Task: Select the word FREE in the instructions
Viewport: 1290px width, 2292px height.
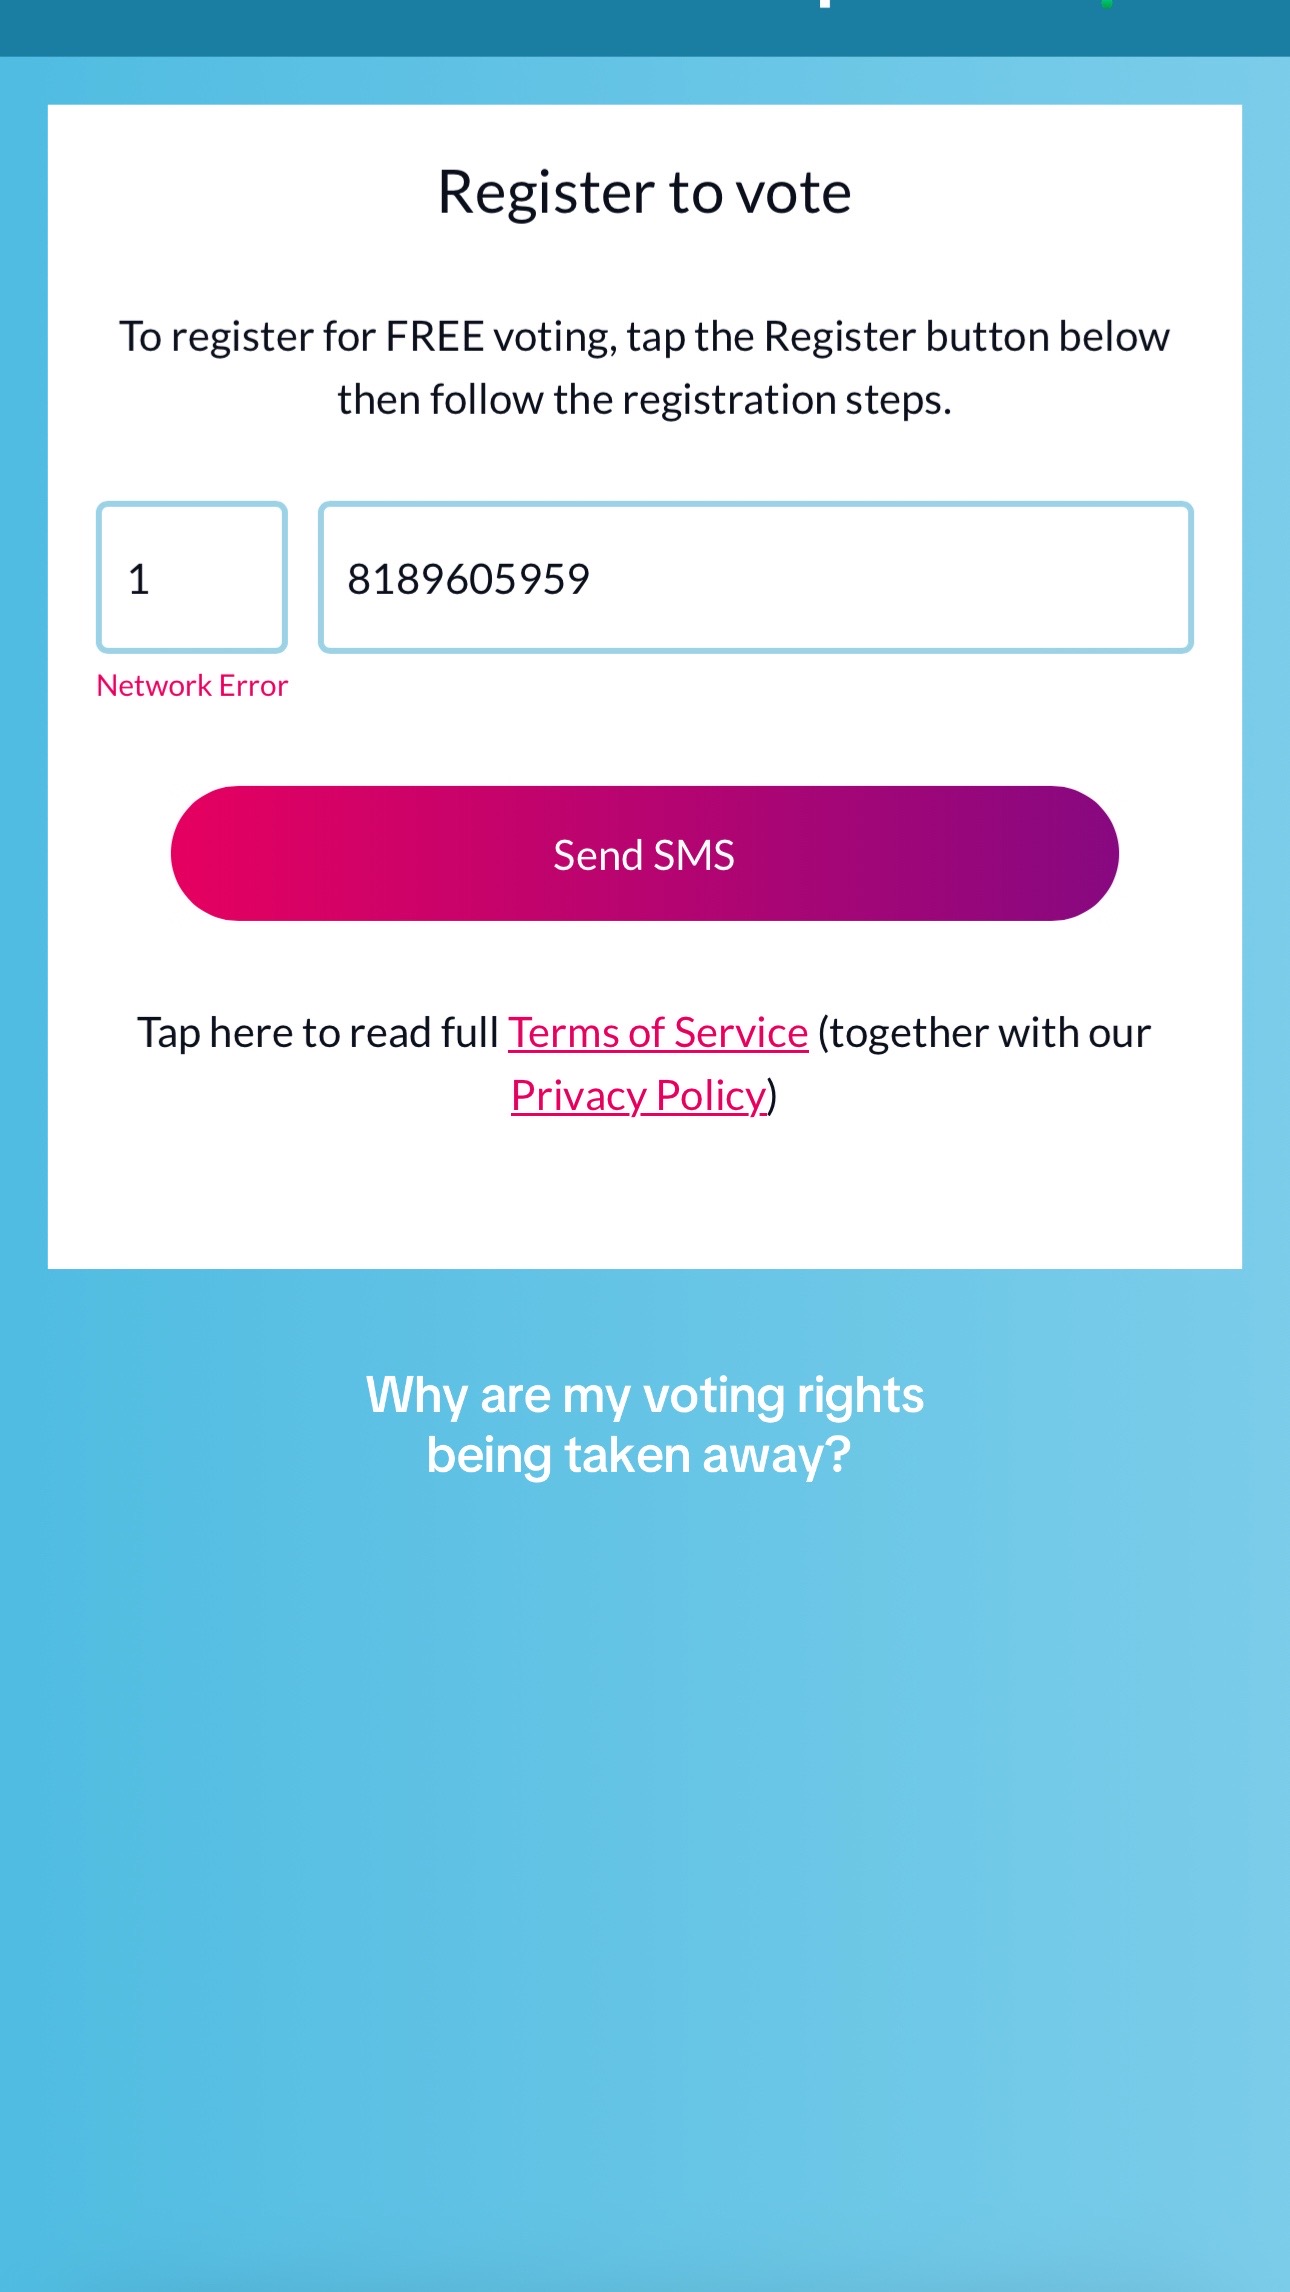Action: click(435, 337)
